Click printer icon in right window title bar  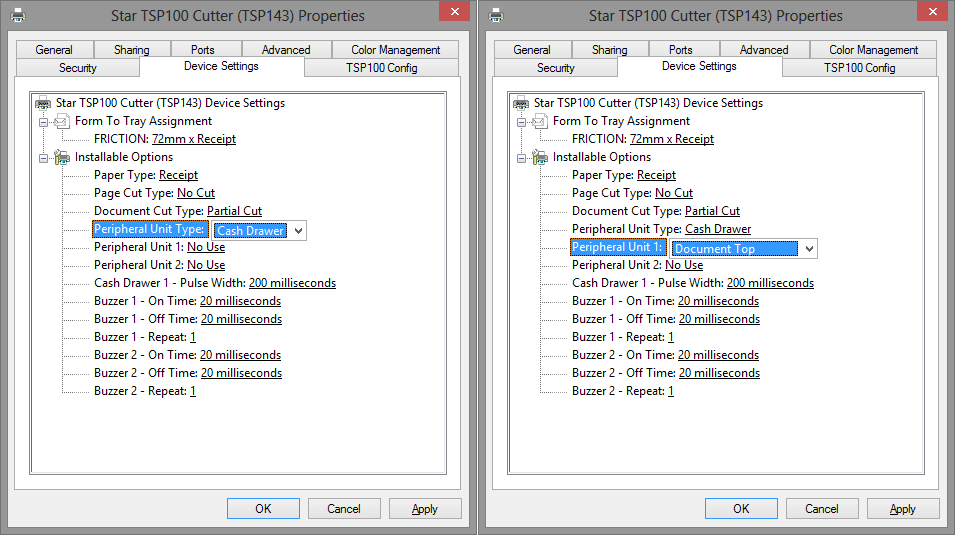point(496,15)
